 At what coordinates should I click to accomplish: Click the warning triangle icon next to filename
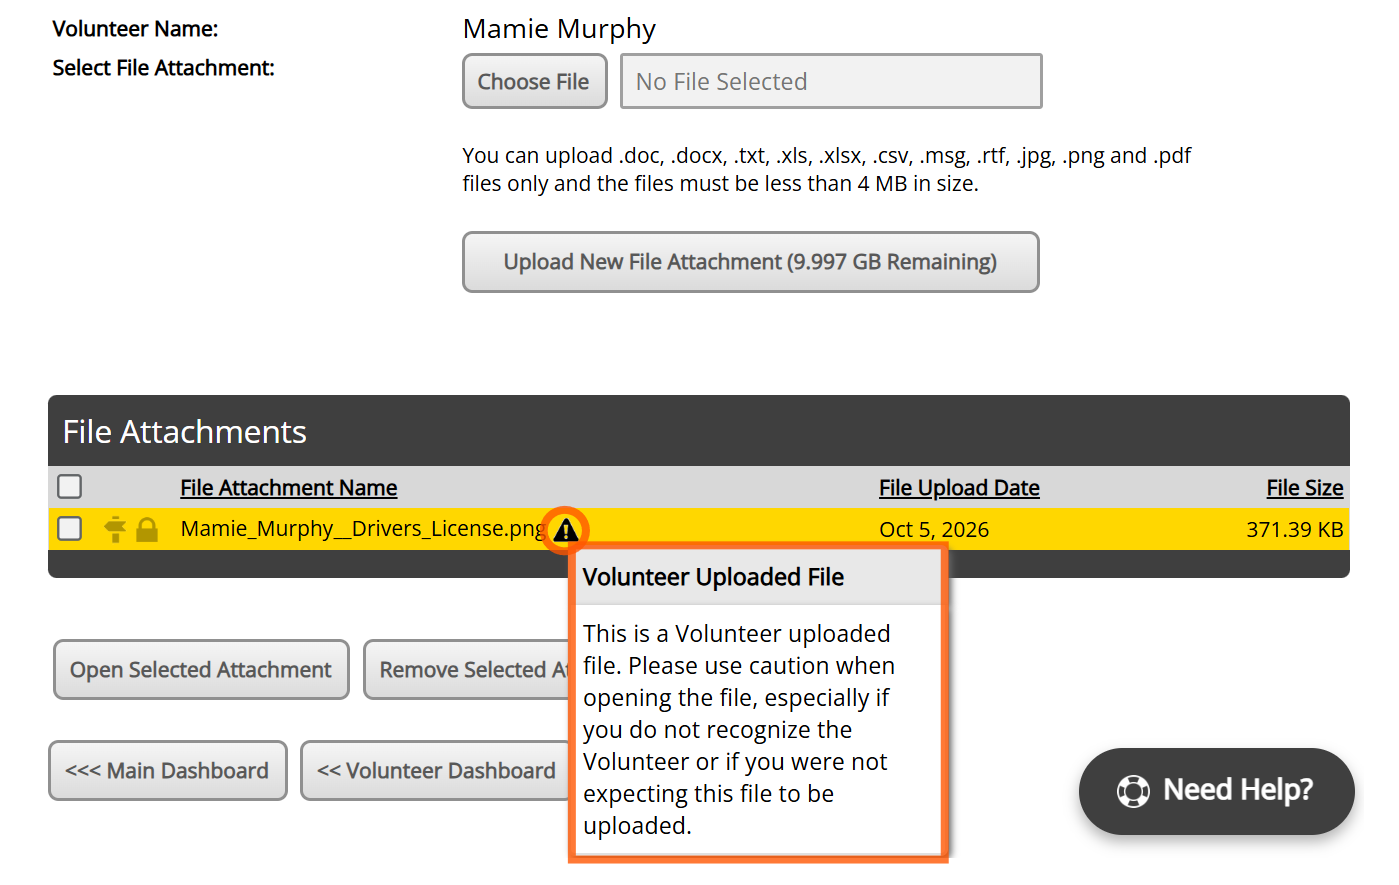coord(566,530)
